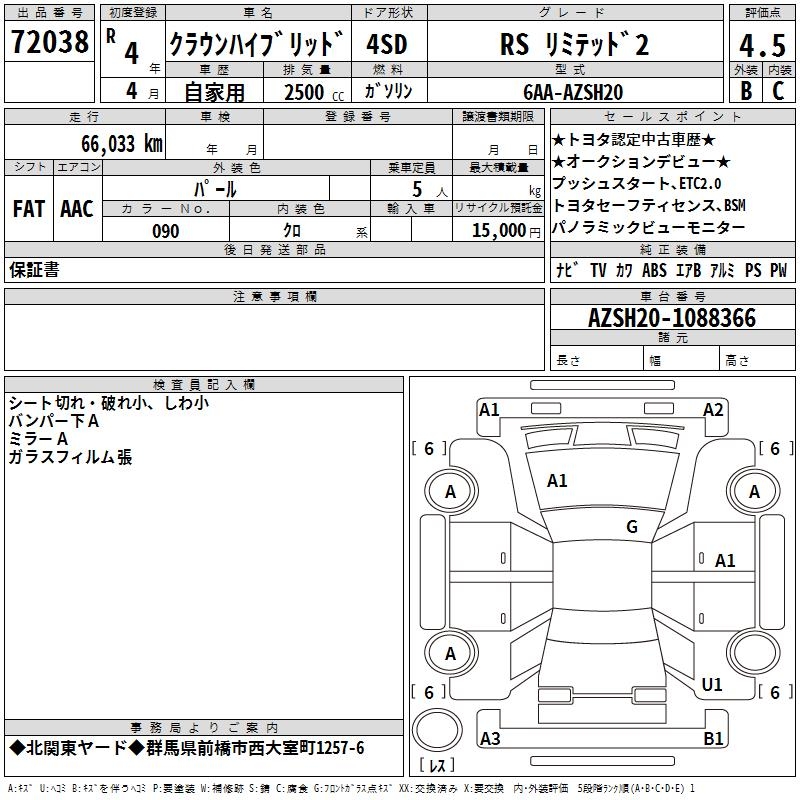Viewport: 800px width, 800px height.
Task: Click inspector note シート切れ・破れ小、しわ小
Action: (109, 403)
